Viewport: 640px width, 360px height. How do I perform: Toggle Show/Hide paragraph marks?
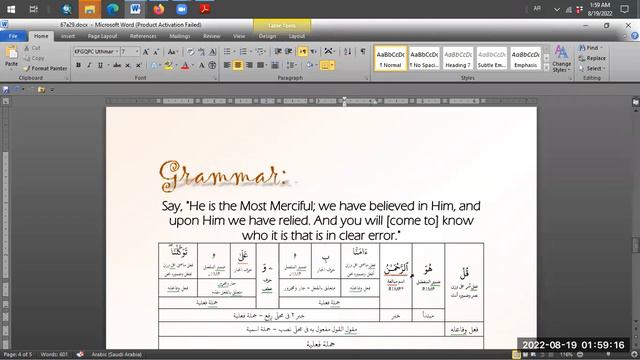click(x=363, y=51)
